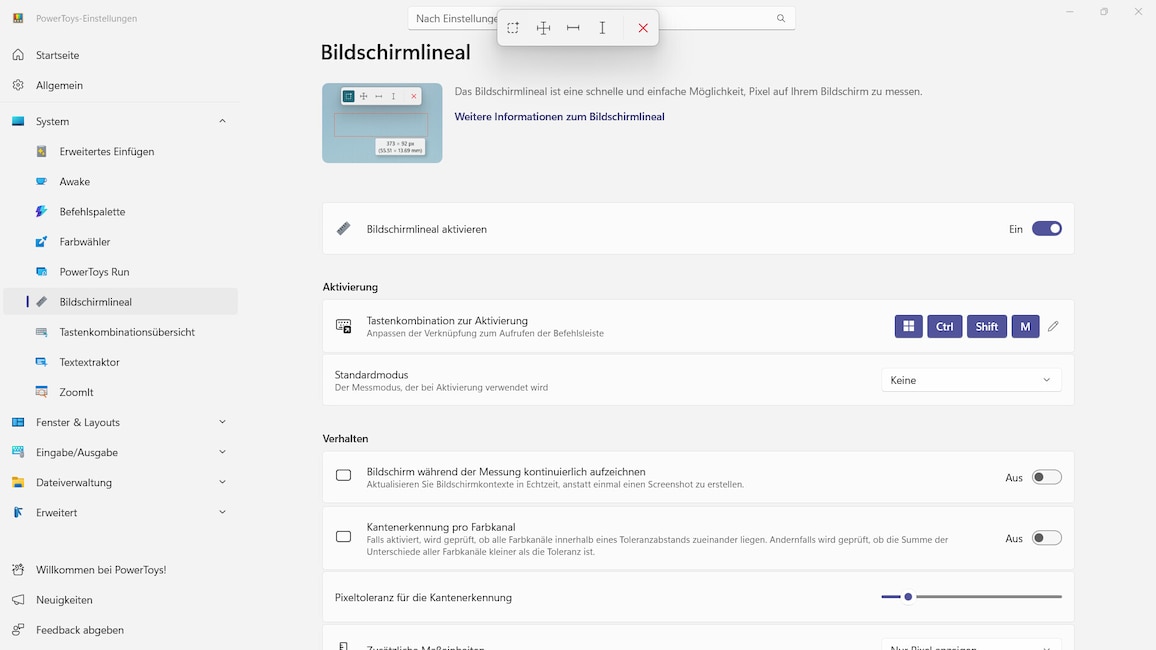Select the cross spacing tool in ruler toolbar
1156x650 pixels.
(543, 28)
